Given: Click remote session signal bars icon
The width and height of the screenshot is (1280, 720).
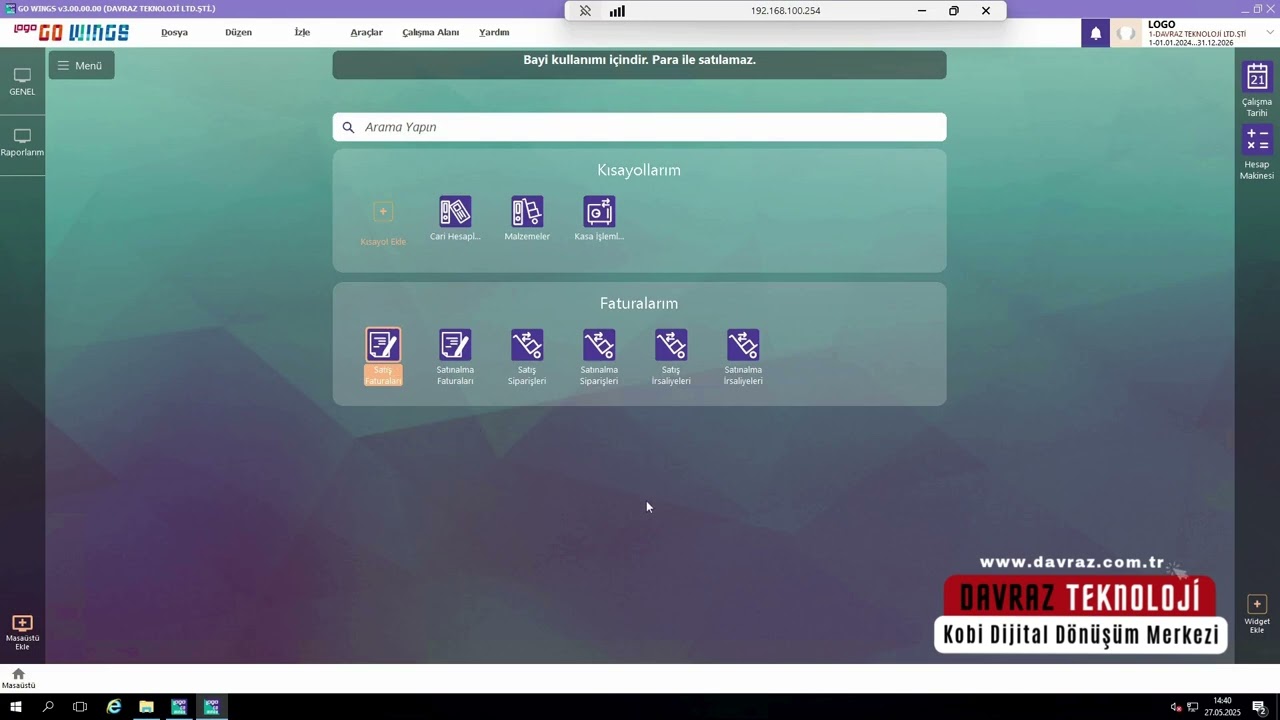Looking at the screenshot, I should pyautogui.click(x=617, y=11).
